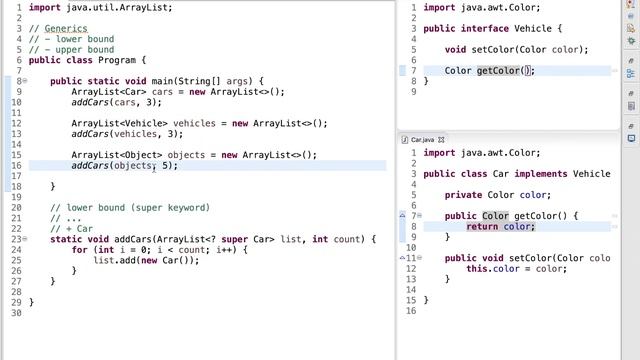Click the 'for (int i = 0; ...' loop line

[x=159, y=250]
